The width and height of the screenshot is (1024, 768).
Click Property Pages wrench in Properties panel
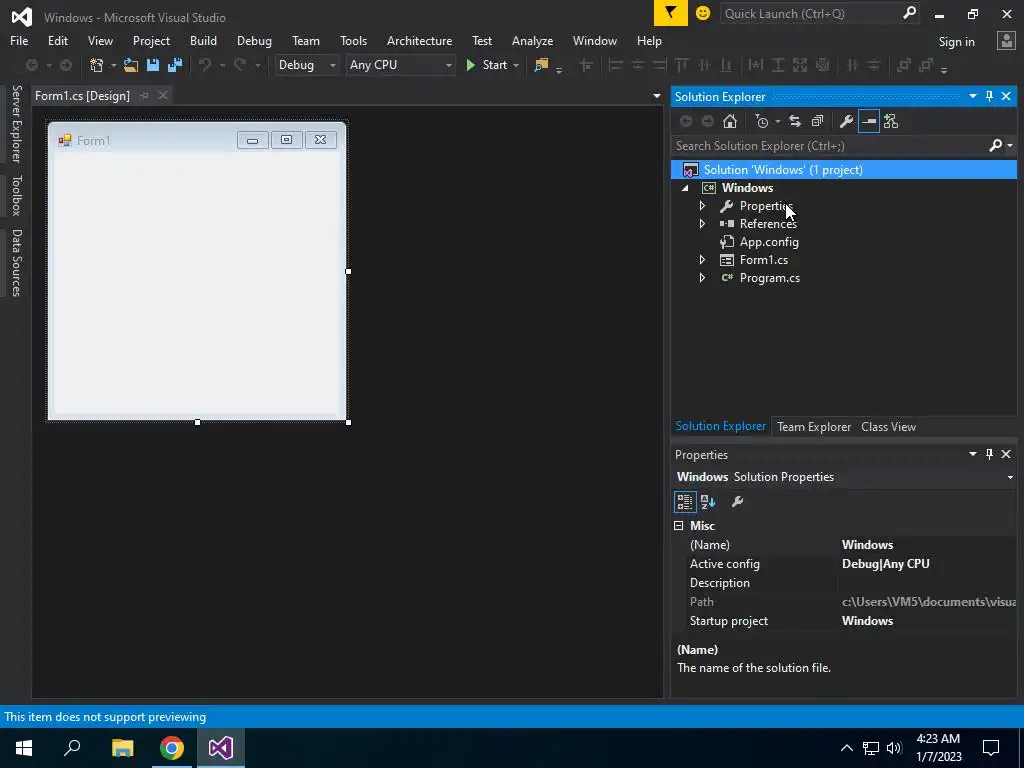tap(737, 502)
